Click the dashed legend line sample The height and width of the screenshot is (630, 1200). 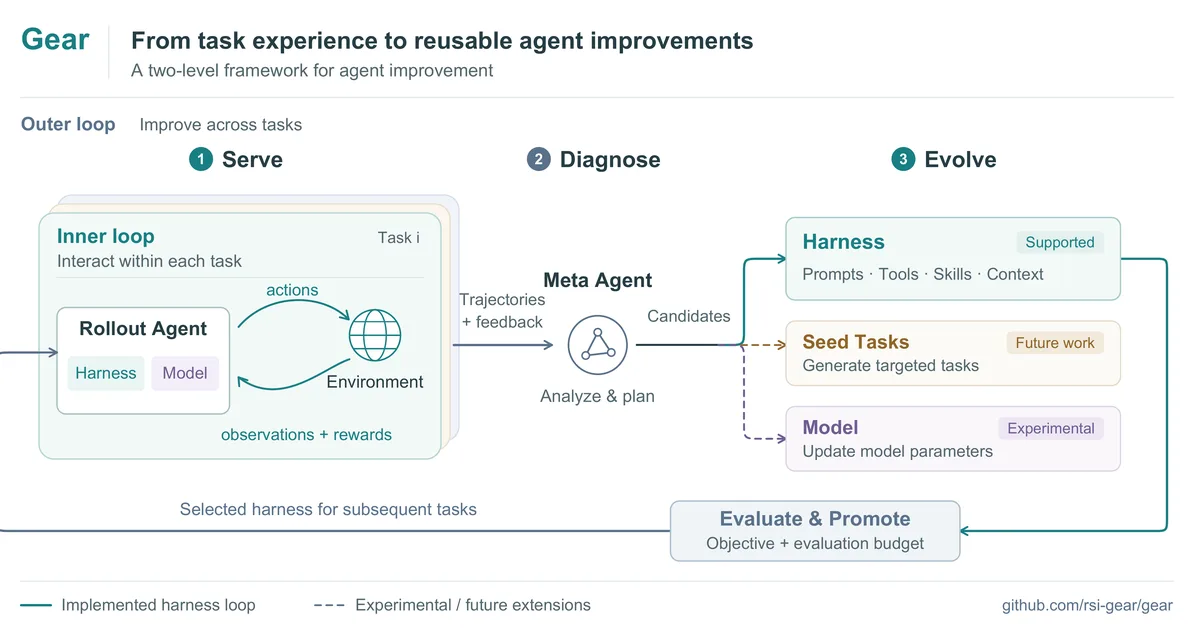pyautogui.click(x=329, y=605)
